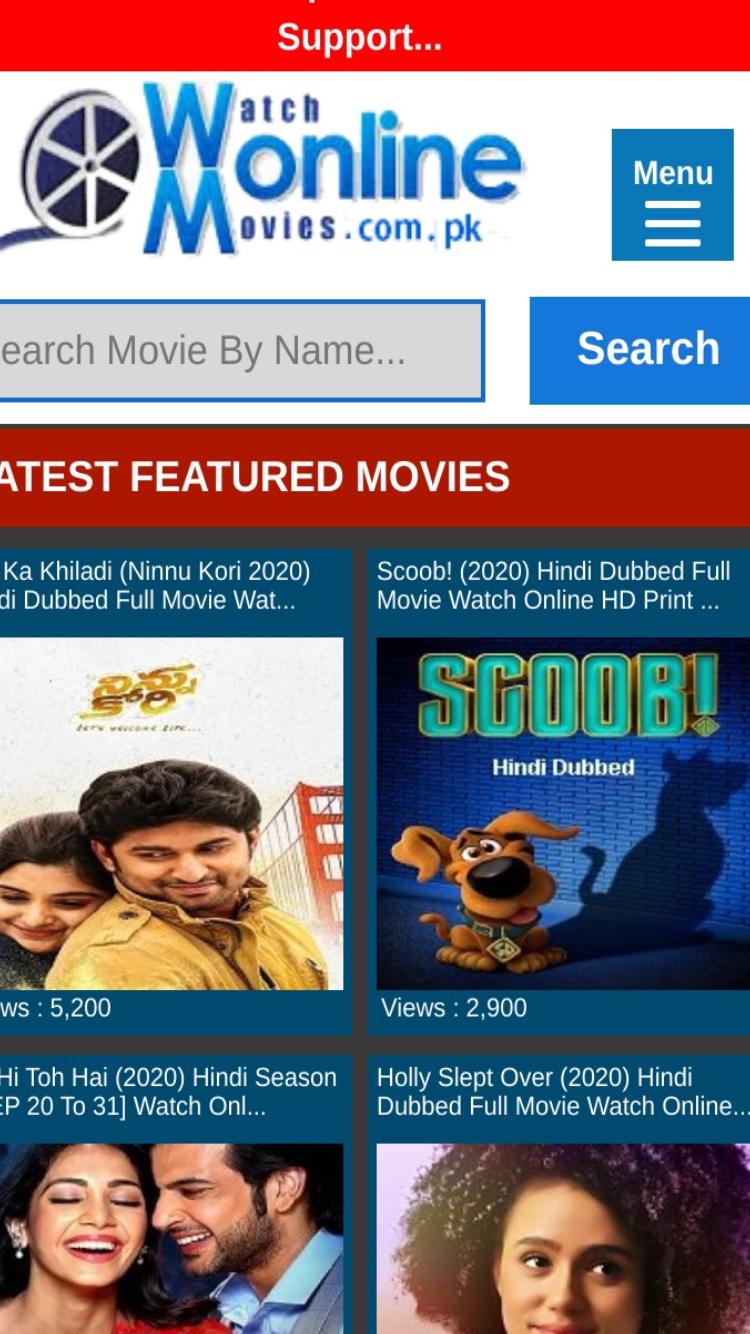Click the hamburger lines icon under Menu

672,223
